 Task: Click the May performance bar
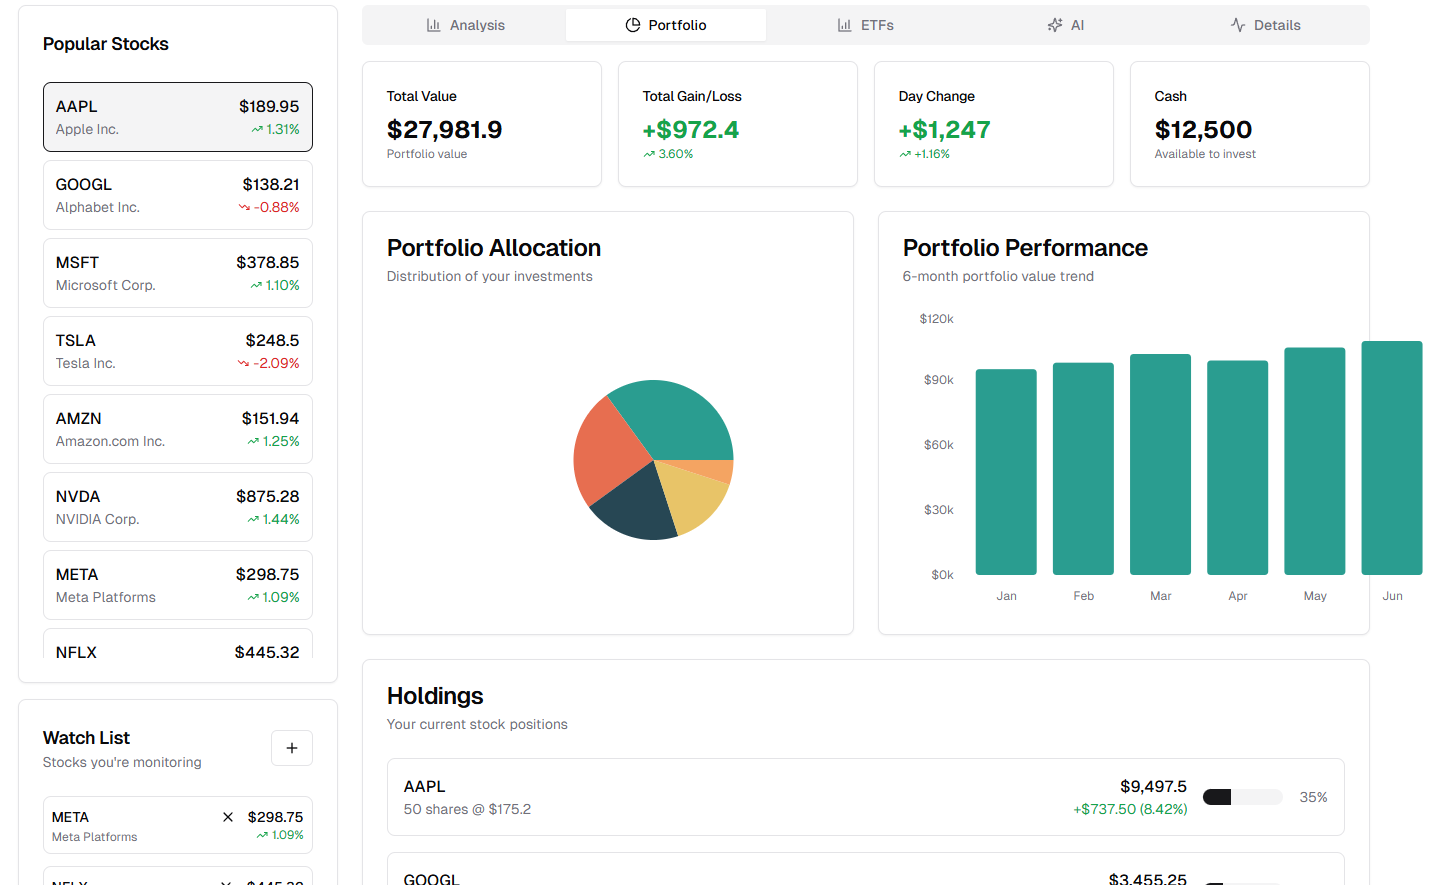tap(1314, 461)
